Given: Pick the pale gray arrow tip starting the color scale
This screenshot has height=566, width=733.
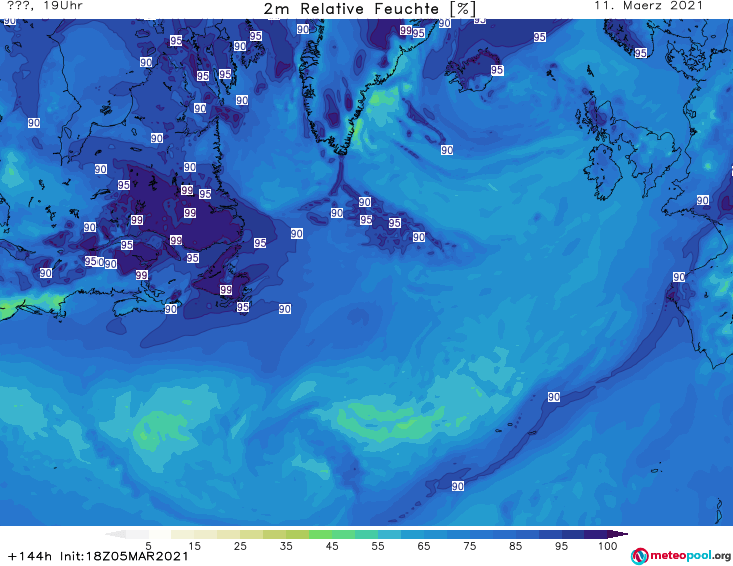Looking at the screenshot, I should coord(115,534).
